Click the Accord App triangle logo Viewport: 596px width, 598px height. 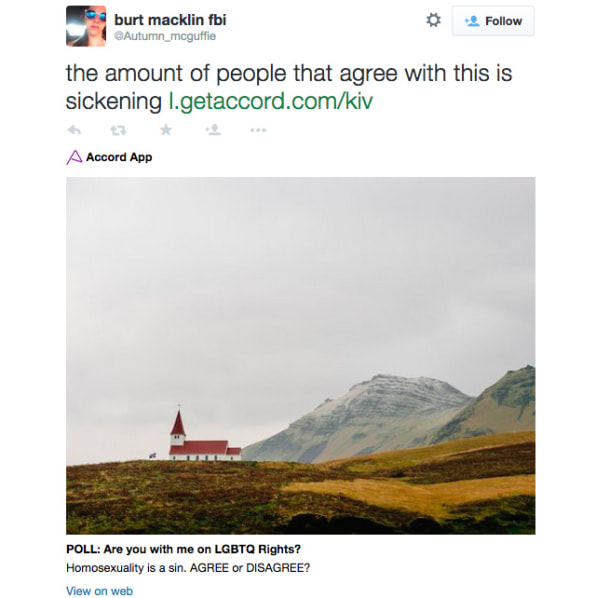click(x=74, y=157)
